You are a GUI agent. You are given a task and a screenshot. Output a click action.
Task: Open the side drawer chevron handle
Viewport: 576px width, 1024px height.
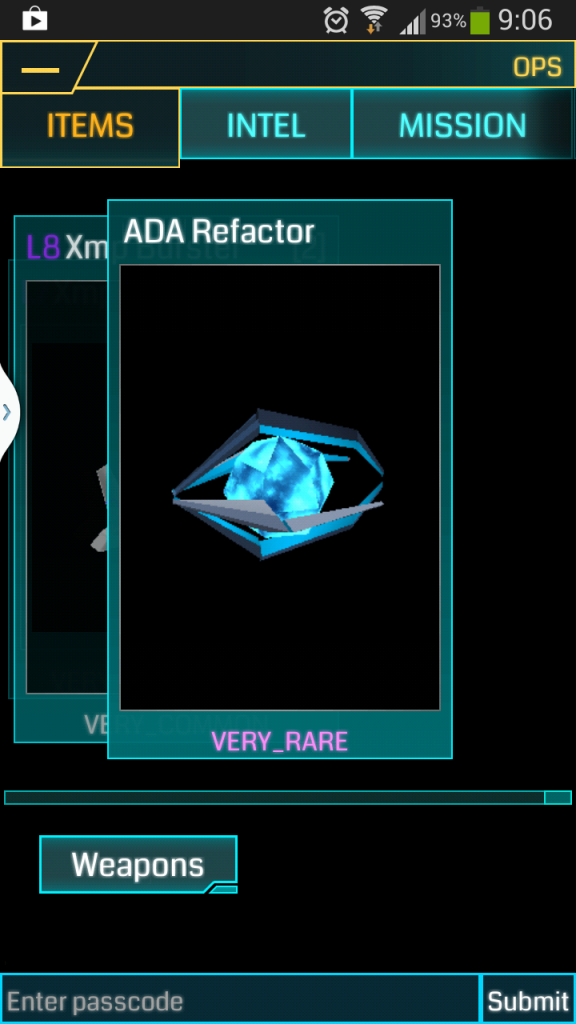click(8, 412)
